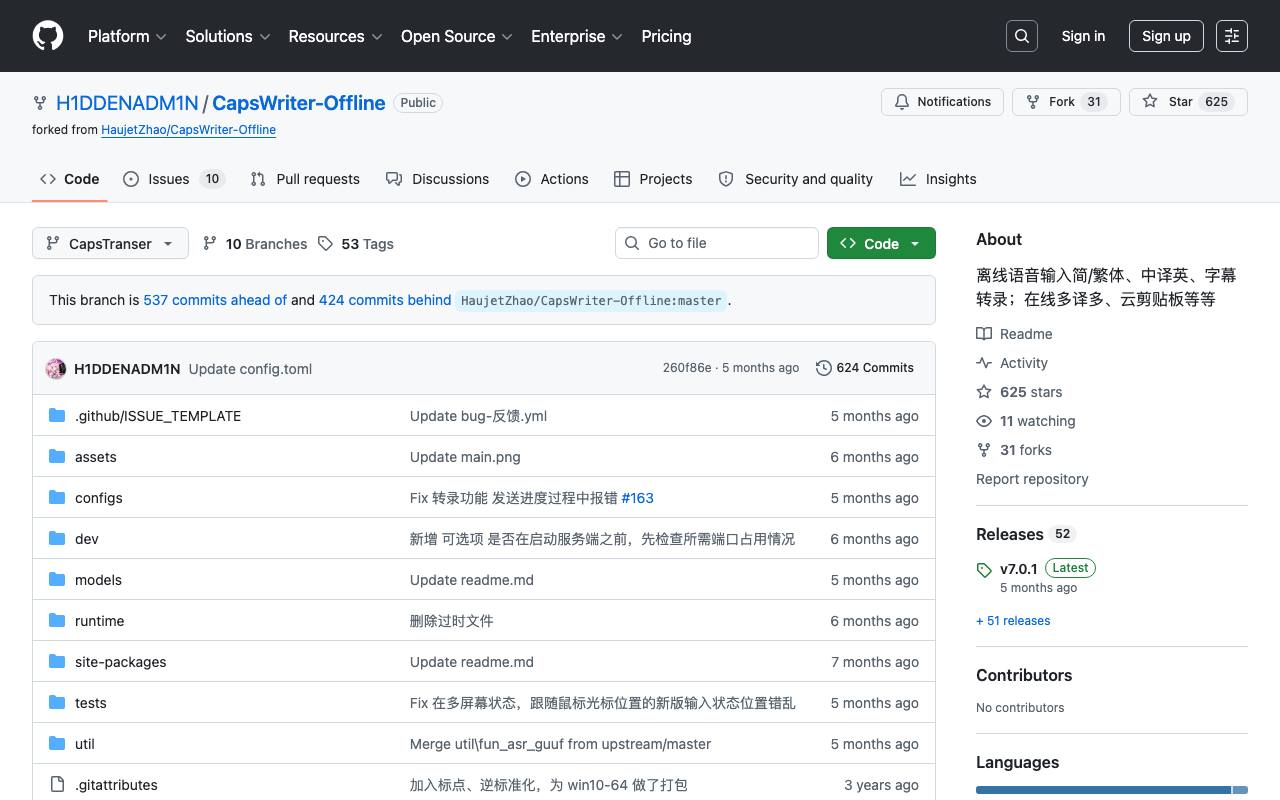The width and height of the screenshot is (1280, 800).
Task: Click the assets folder icon
Action: point(57,457)
